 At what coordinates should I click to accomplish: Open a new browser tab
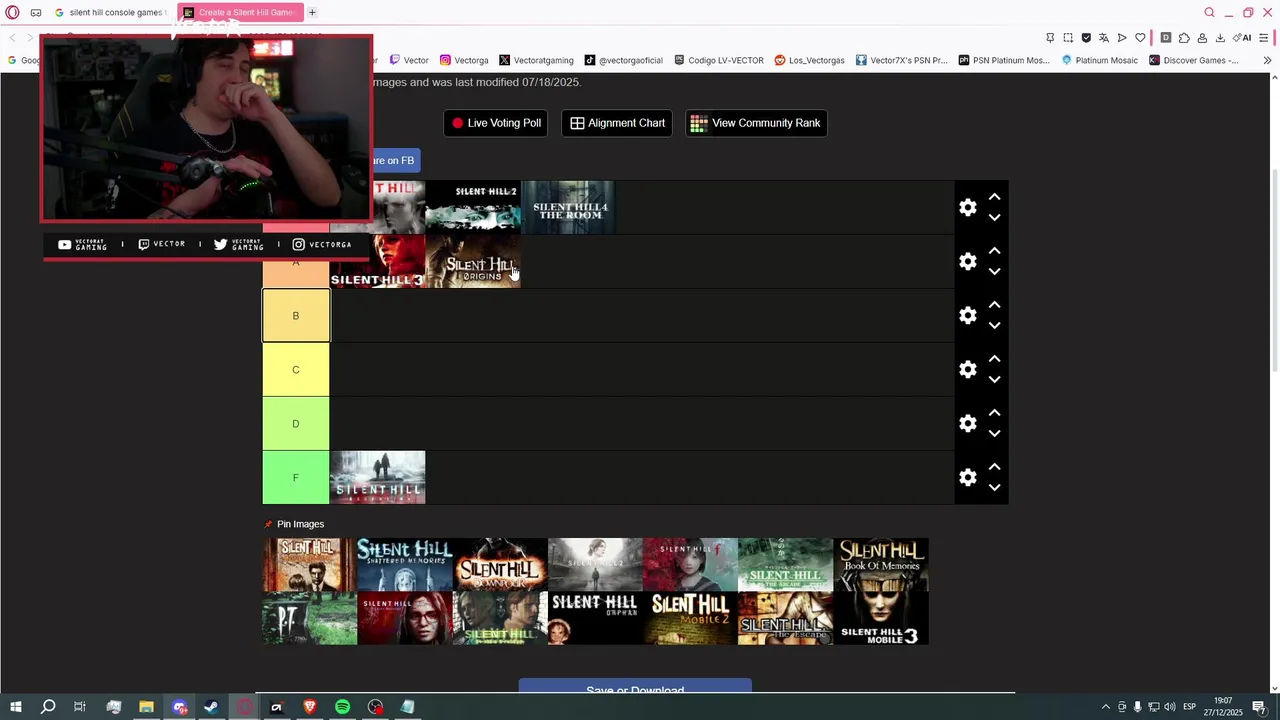312,13
